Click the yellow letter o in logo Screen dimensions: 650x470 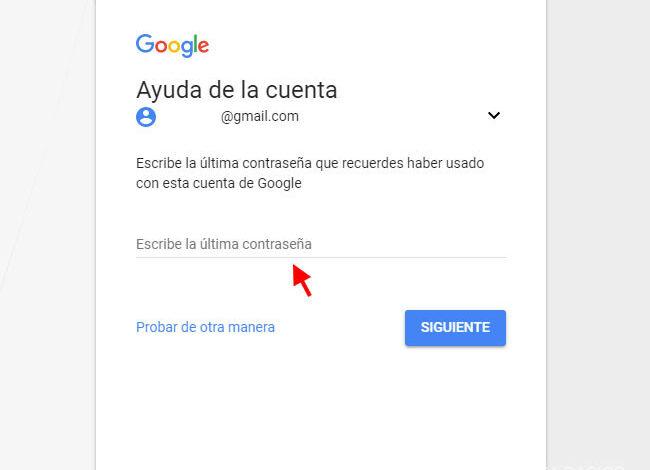(176, 46)
